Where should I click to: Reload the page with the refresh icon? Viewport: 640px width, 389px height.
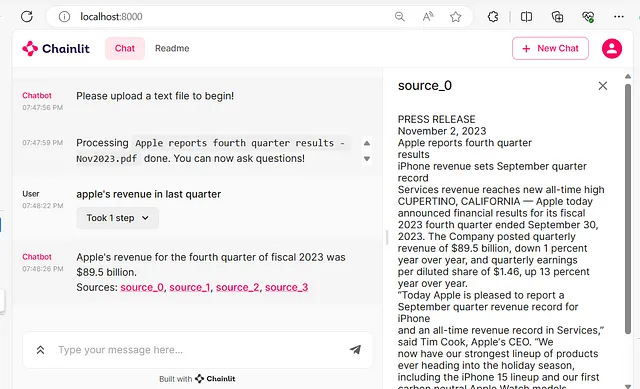tap(27, 17)
